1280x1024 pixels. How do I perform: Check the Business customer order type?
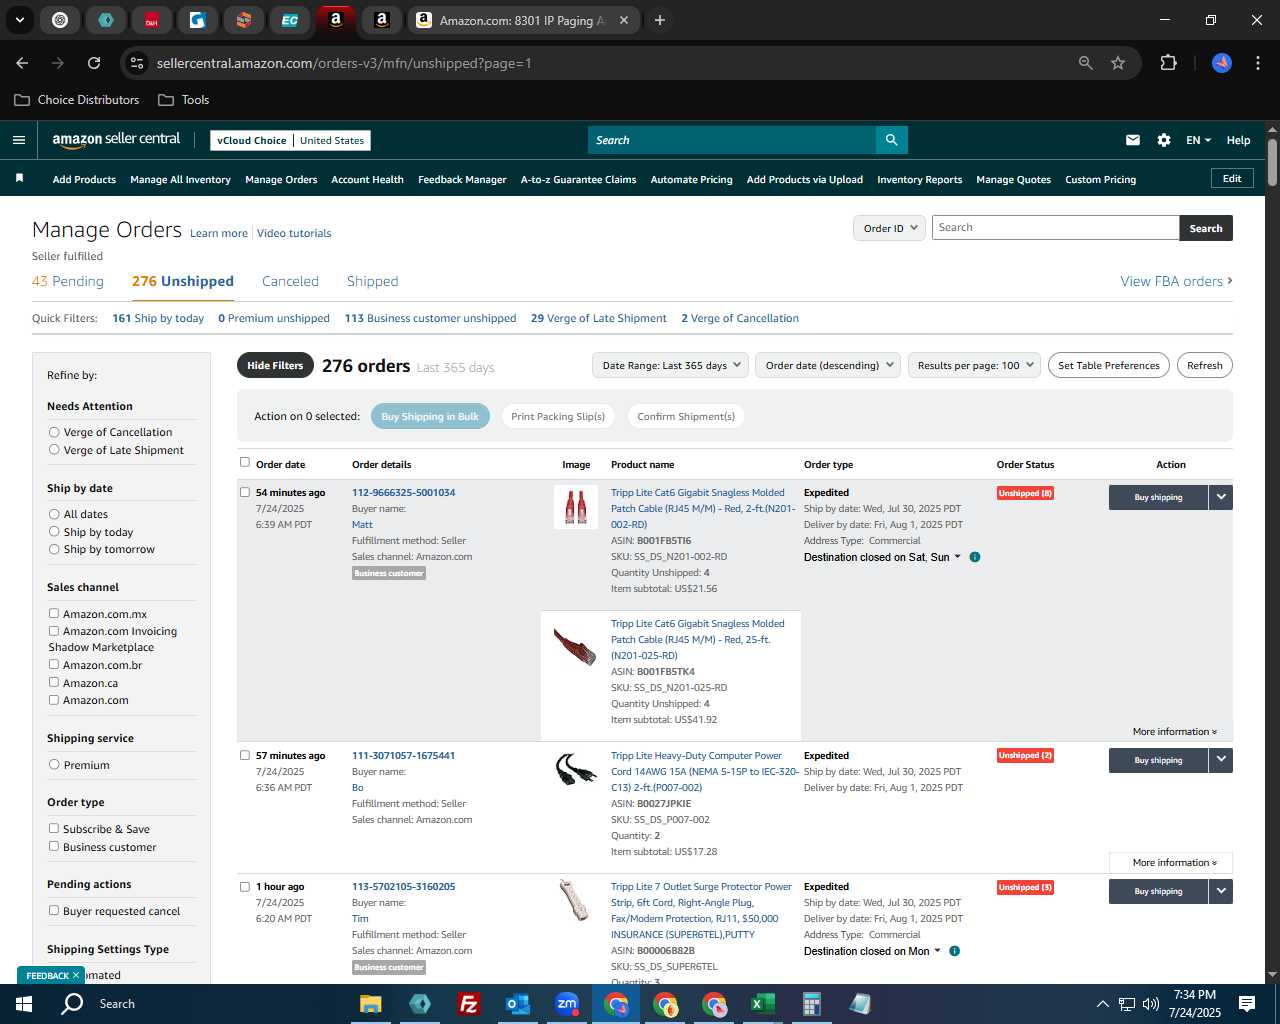click(54, 846)
